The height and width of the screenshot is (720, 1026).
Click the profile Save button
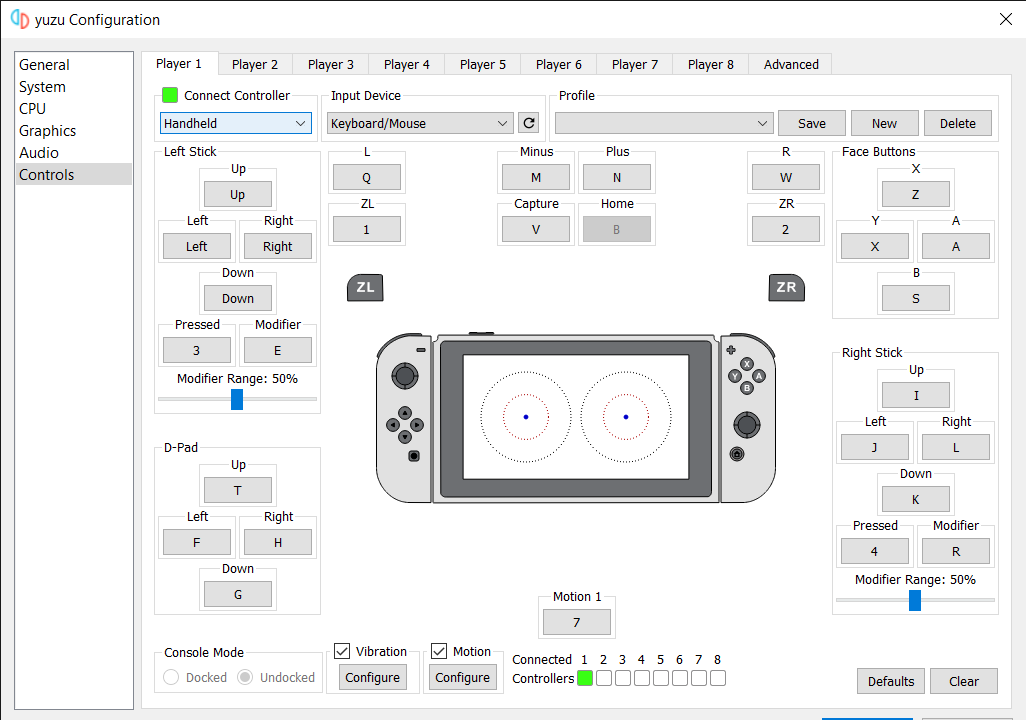coord(811,123)
